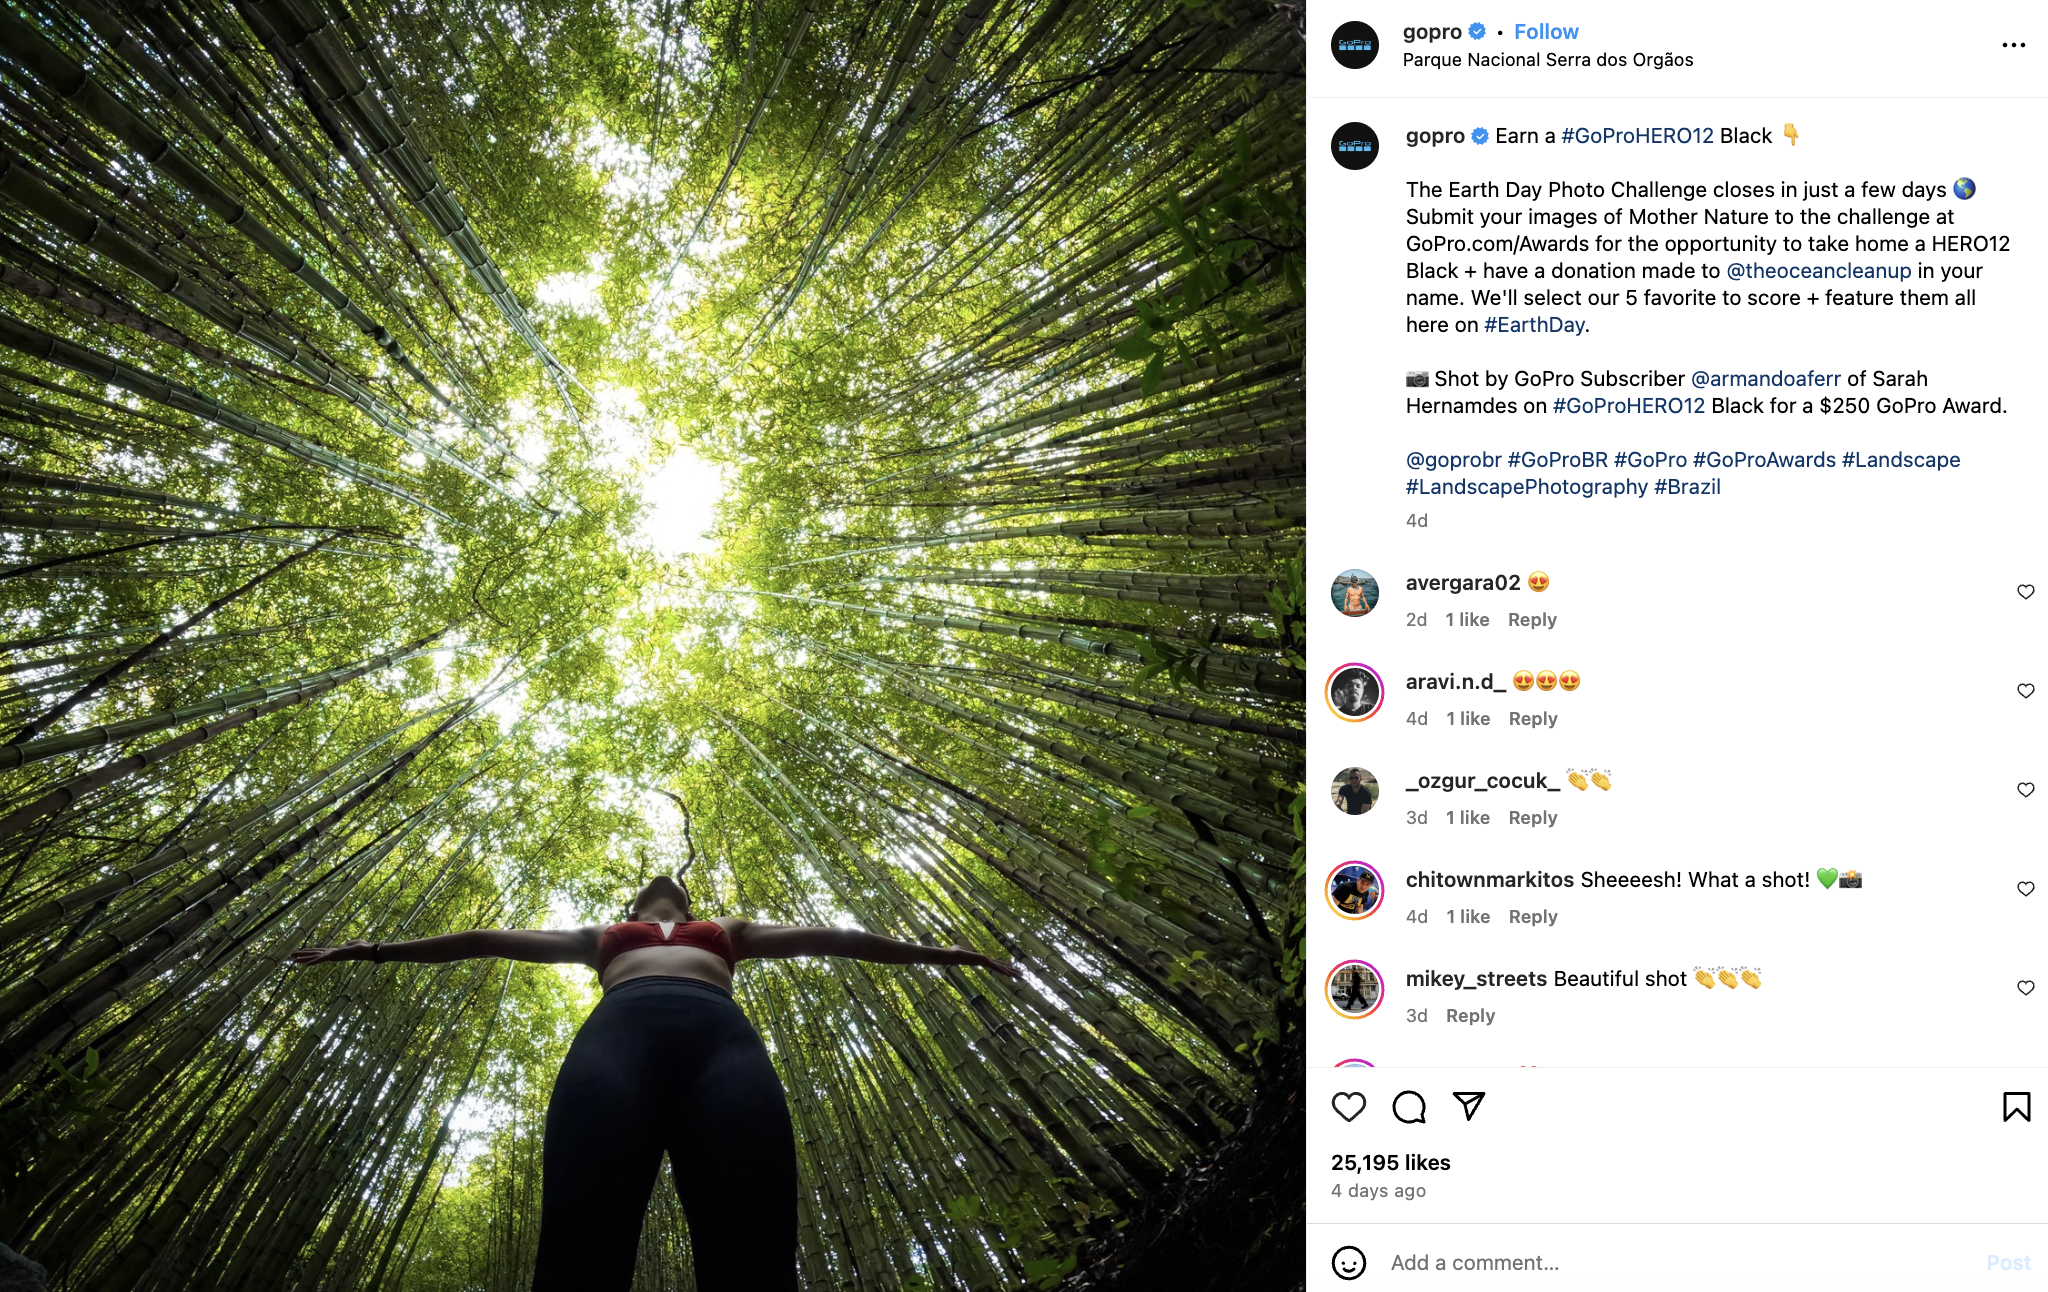Save the post with the bookmark icon
Image resolution: width=2048 pixels, height=1292 pixels.
(x=2017, y=1107)
